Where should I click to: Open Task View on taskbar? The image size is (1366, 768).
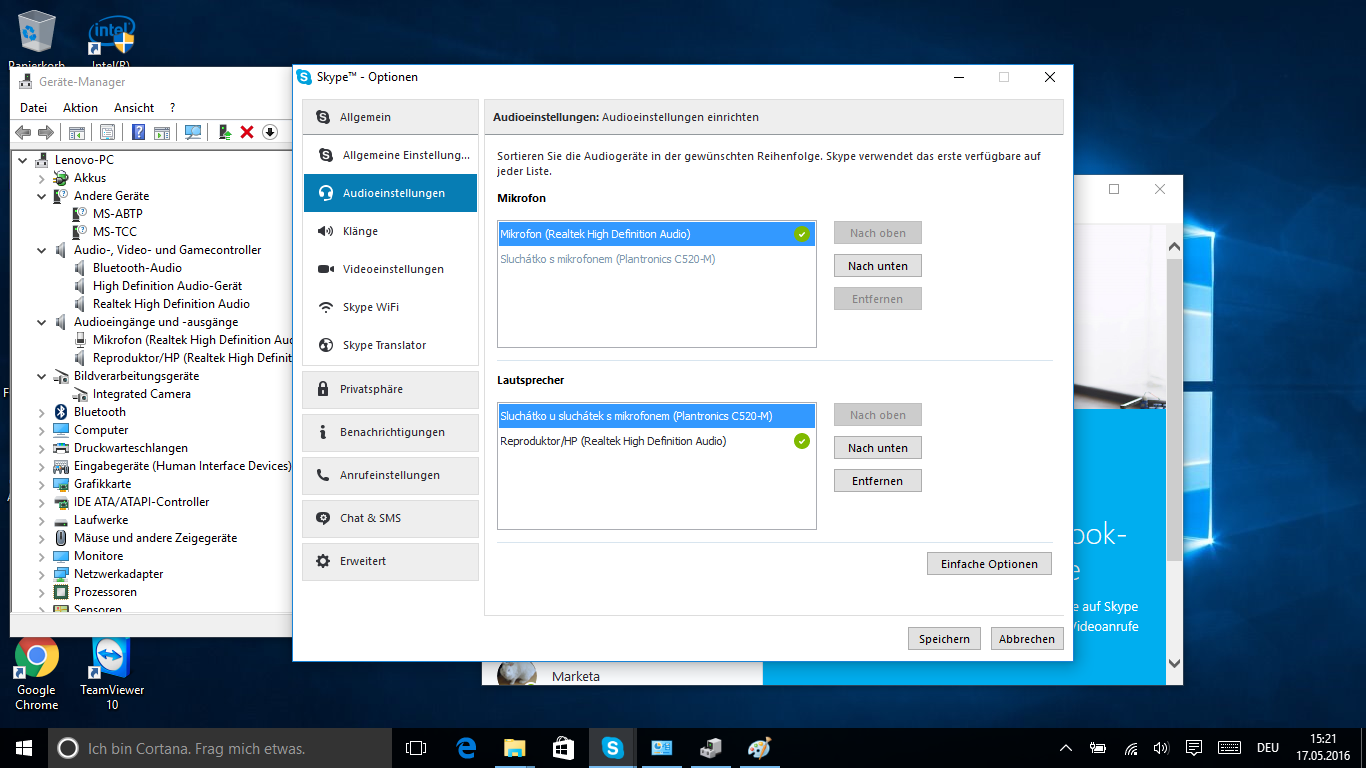(416, 748)
